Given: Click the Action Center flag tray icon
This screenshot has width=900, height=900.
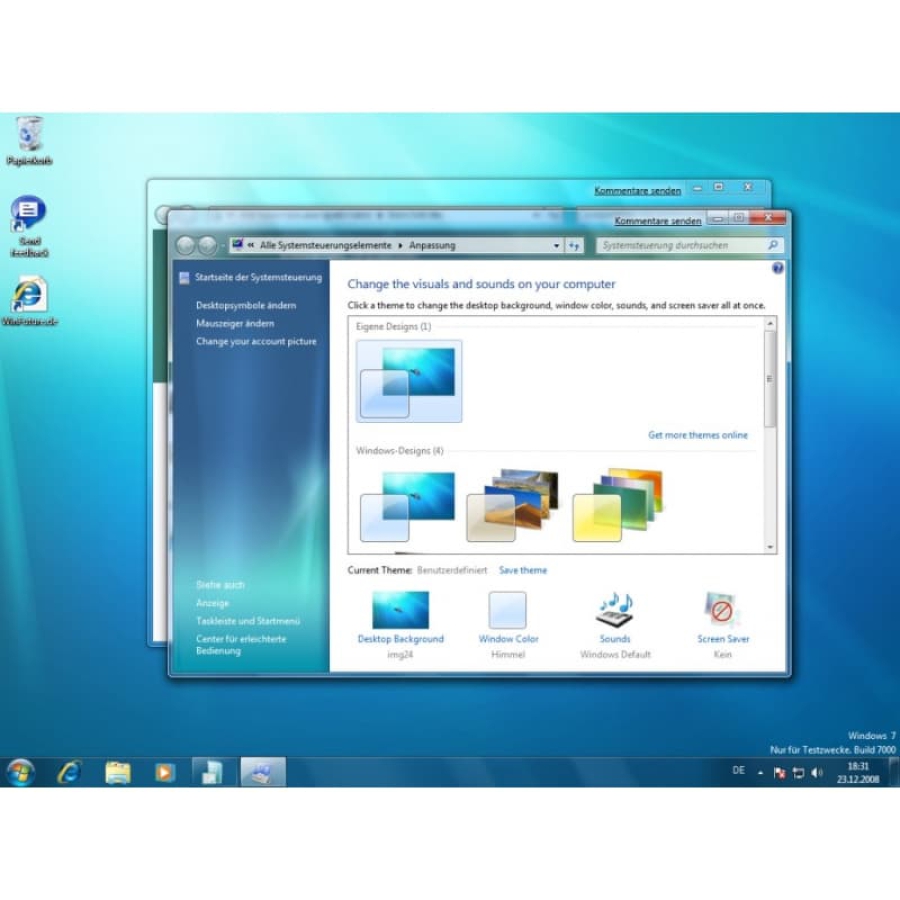Looking at the screenshot, I should pyautogui.click(x=779, y=773).
